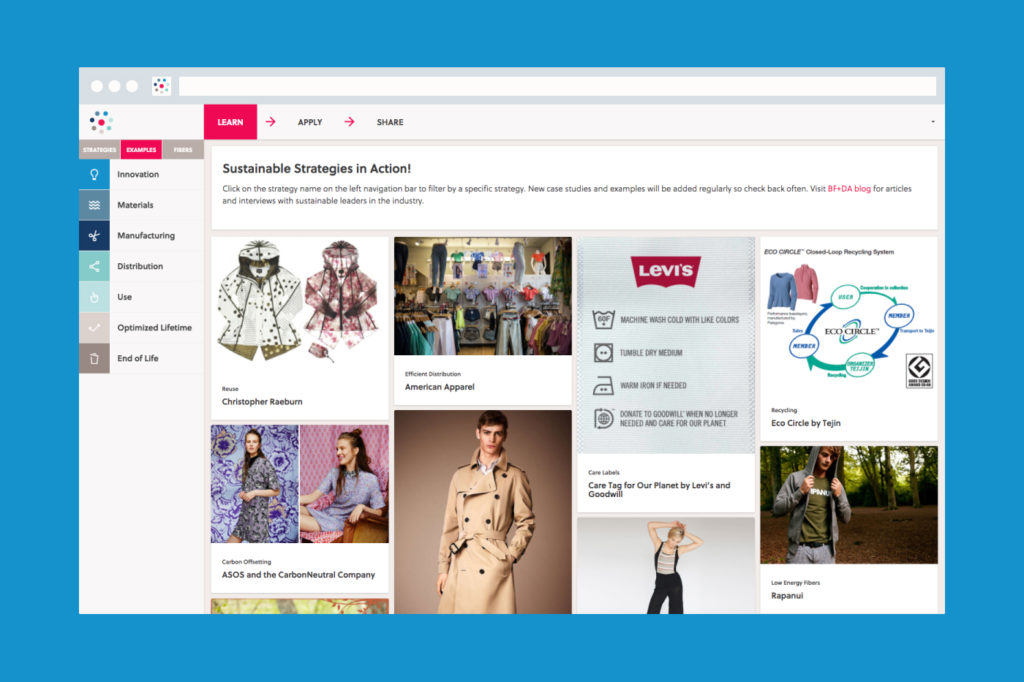Open the Christopher Raeburn case study title
The image size is (1024, 682).
262,402
